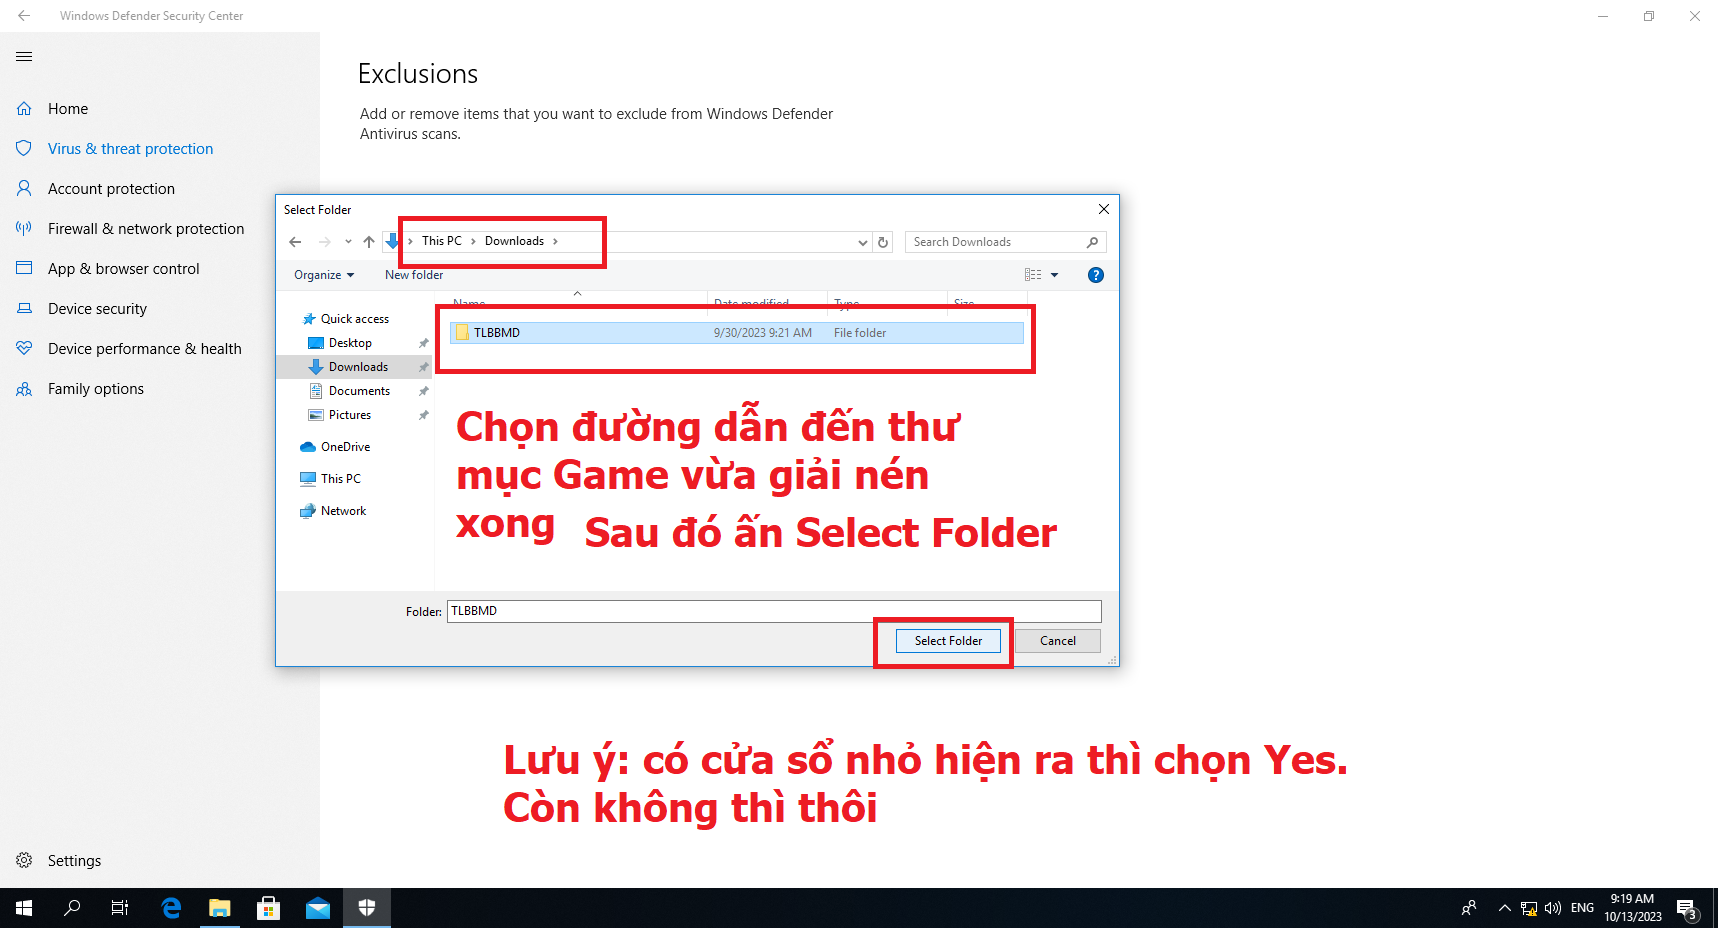Viewport: 1718px width, 928px height.
Task: Go up one folder level
Action: pos(369,242)
